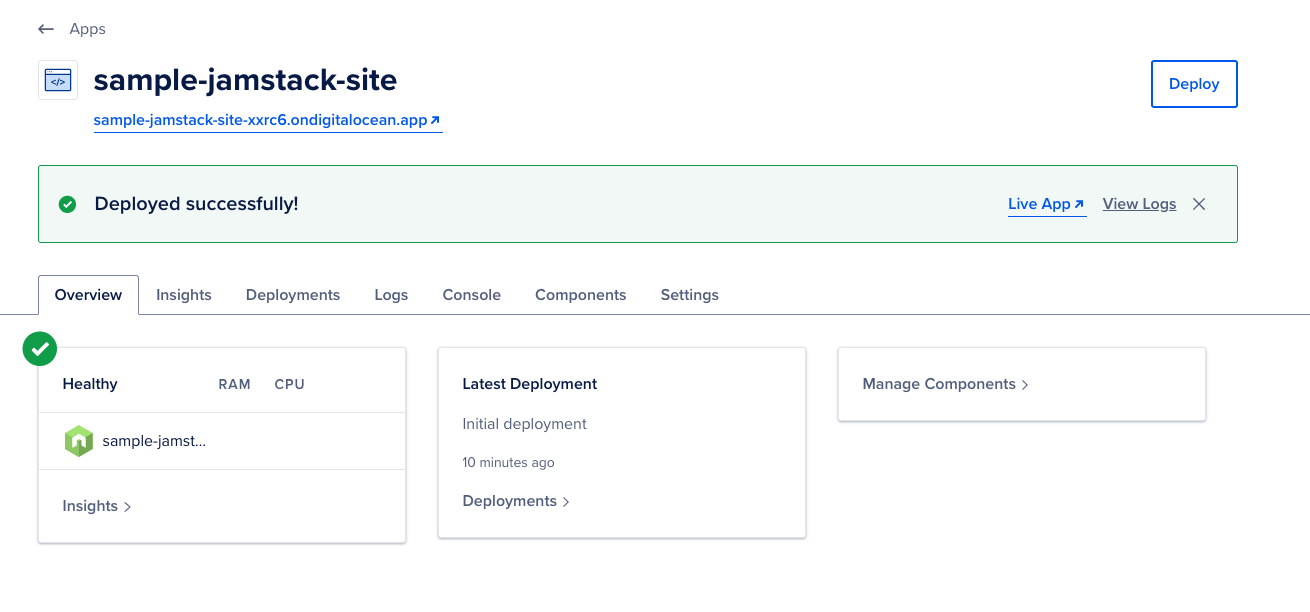Click the Deploy button
The height and width of the screenshot is (612, 1310).
(1194, 84)
